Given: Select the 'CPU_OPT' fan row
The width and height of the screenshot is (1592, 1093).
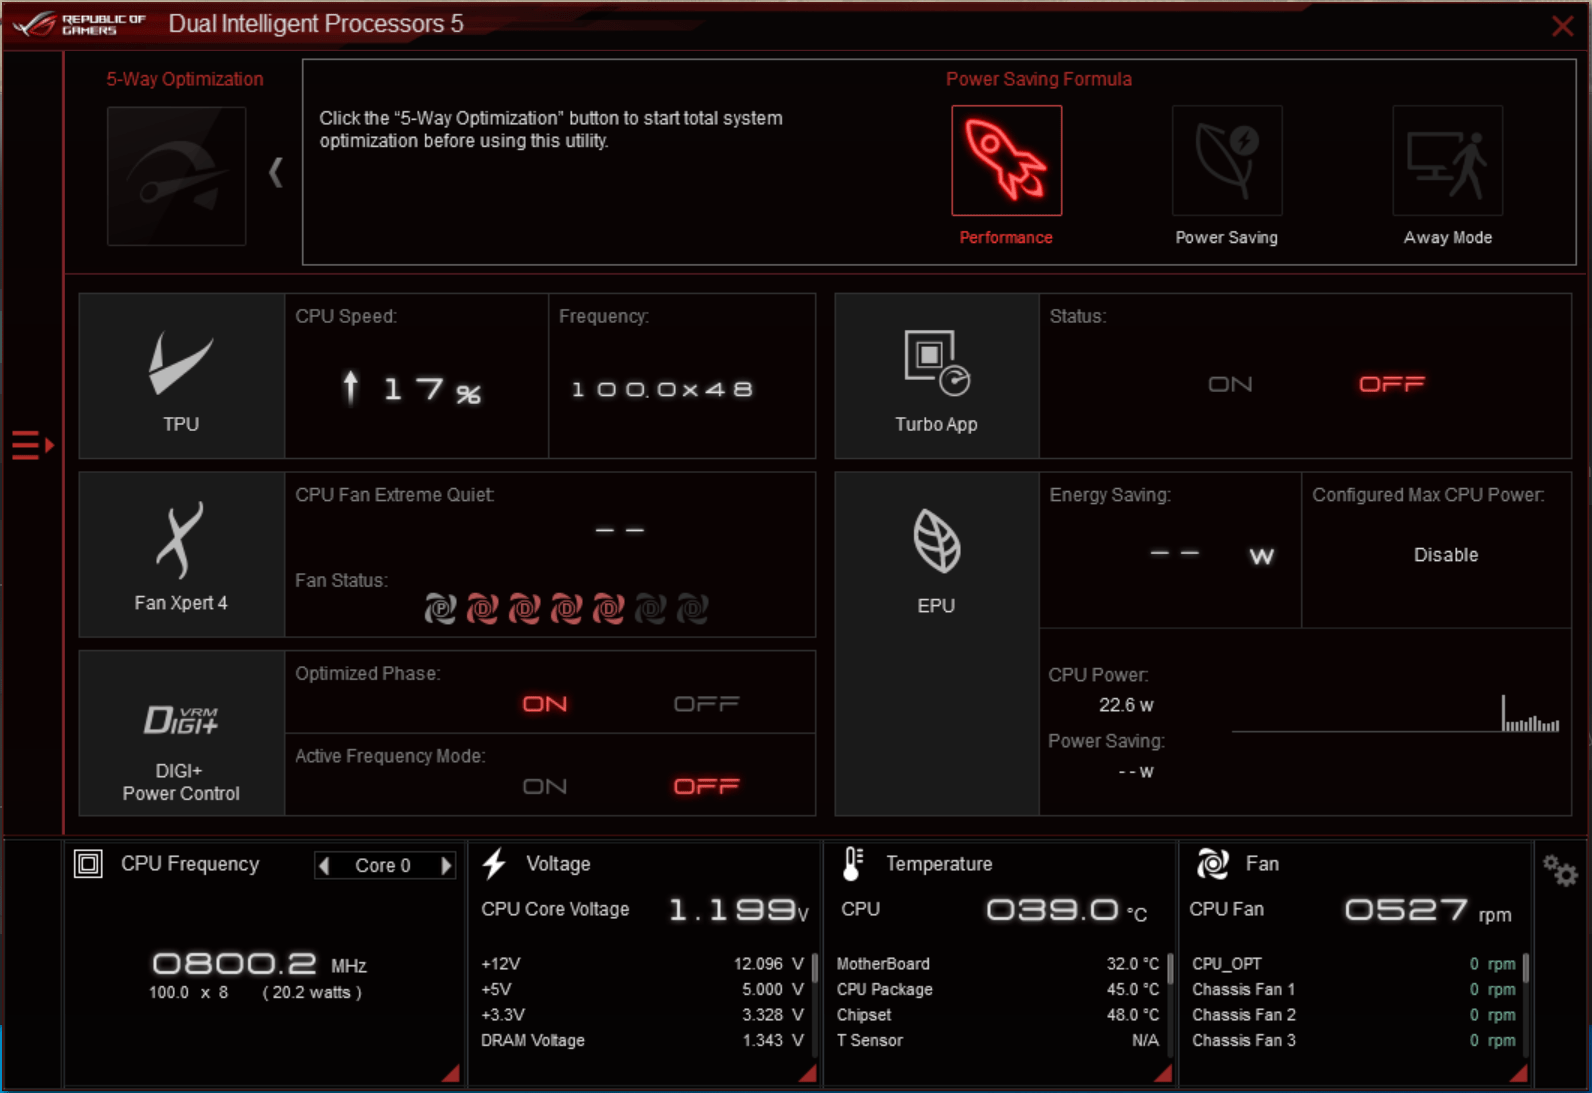Looking at the screenshot, I should click(1354, 964).
